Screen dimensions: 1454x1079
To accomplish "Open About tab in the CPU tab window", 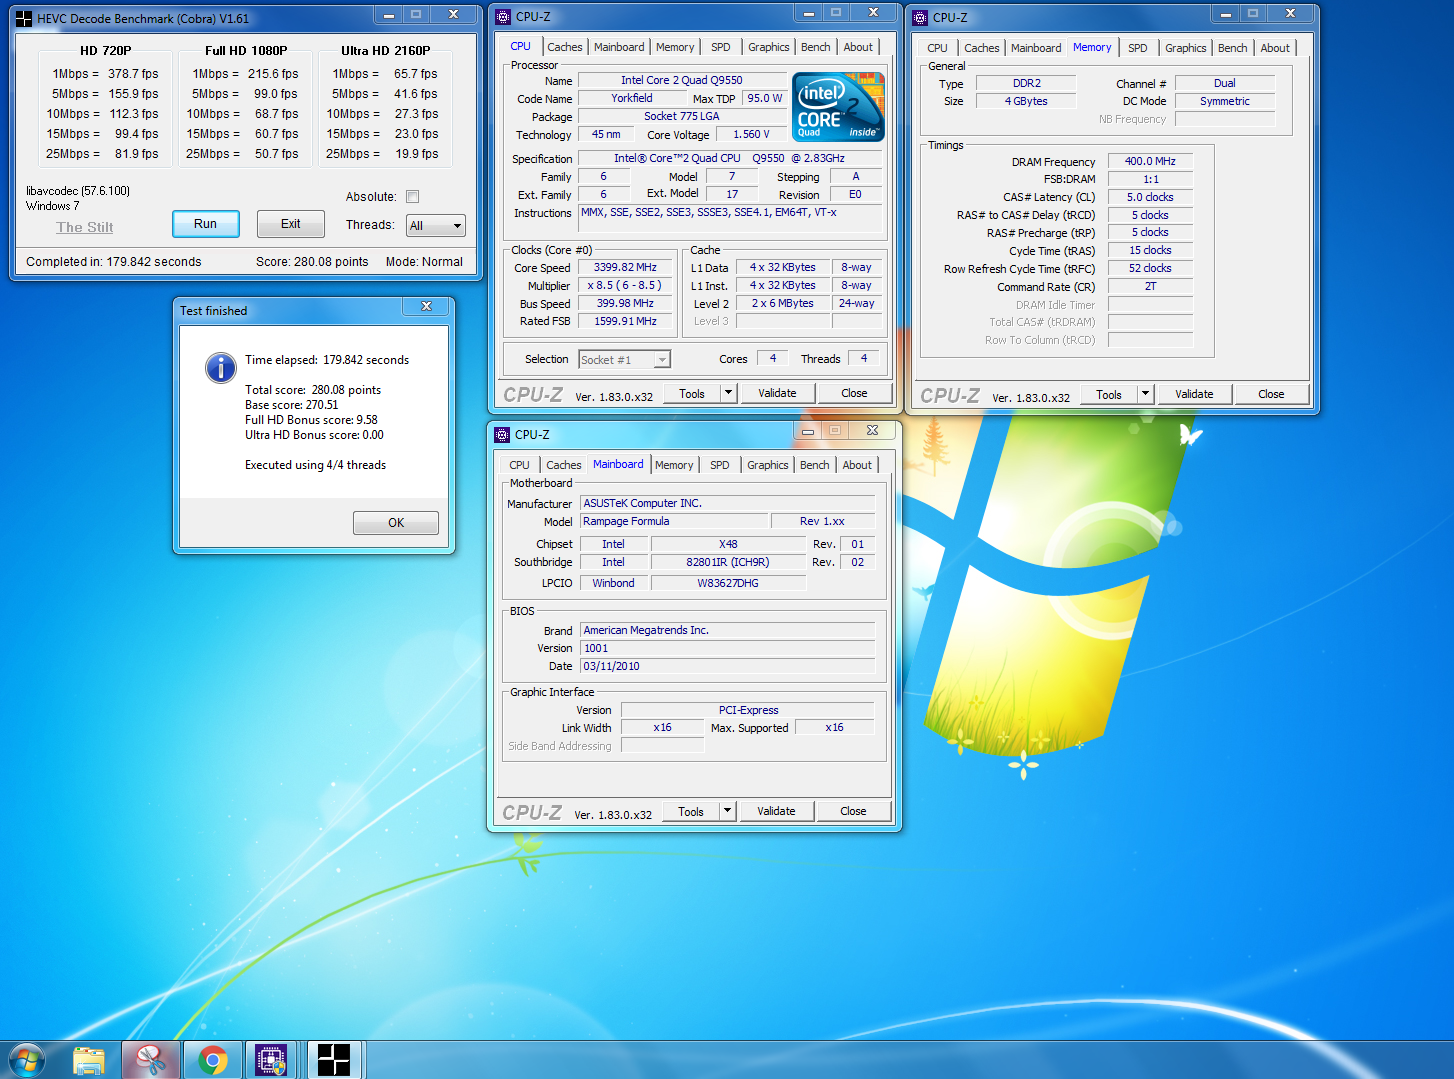I will (858, 47).
